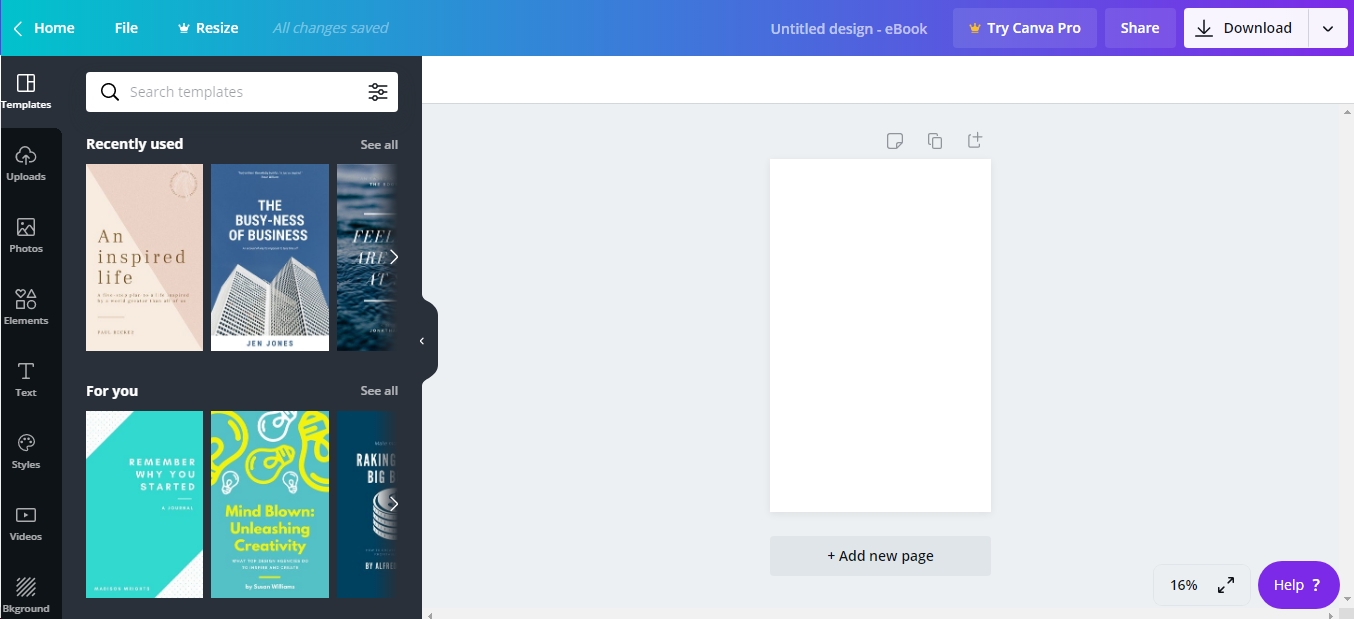This screenshot has height=619, width=1354.
Task: Select the Mind Blown: Unleashing Creativity template
Action: pyautogui.click(x=269, y=504)
